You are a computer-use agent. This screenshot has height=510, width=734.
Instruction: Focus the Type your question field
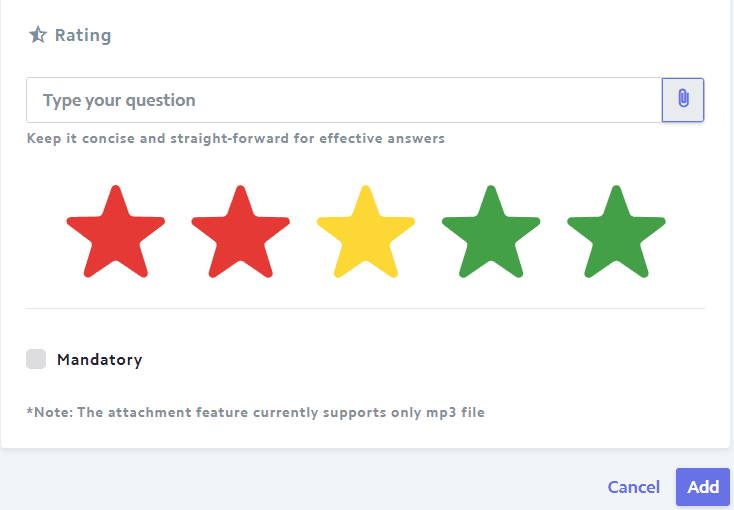pyautogui.click(x=344, y=100)
